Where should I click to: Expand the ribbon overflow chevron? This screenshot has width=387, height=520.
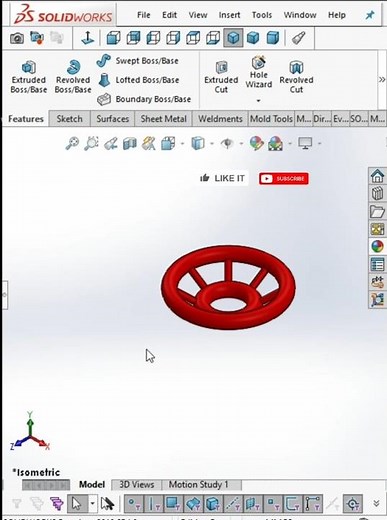pos(382,79)
